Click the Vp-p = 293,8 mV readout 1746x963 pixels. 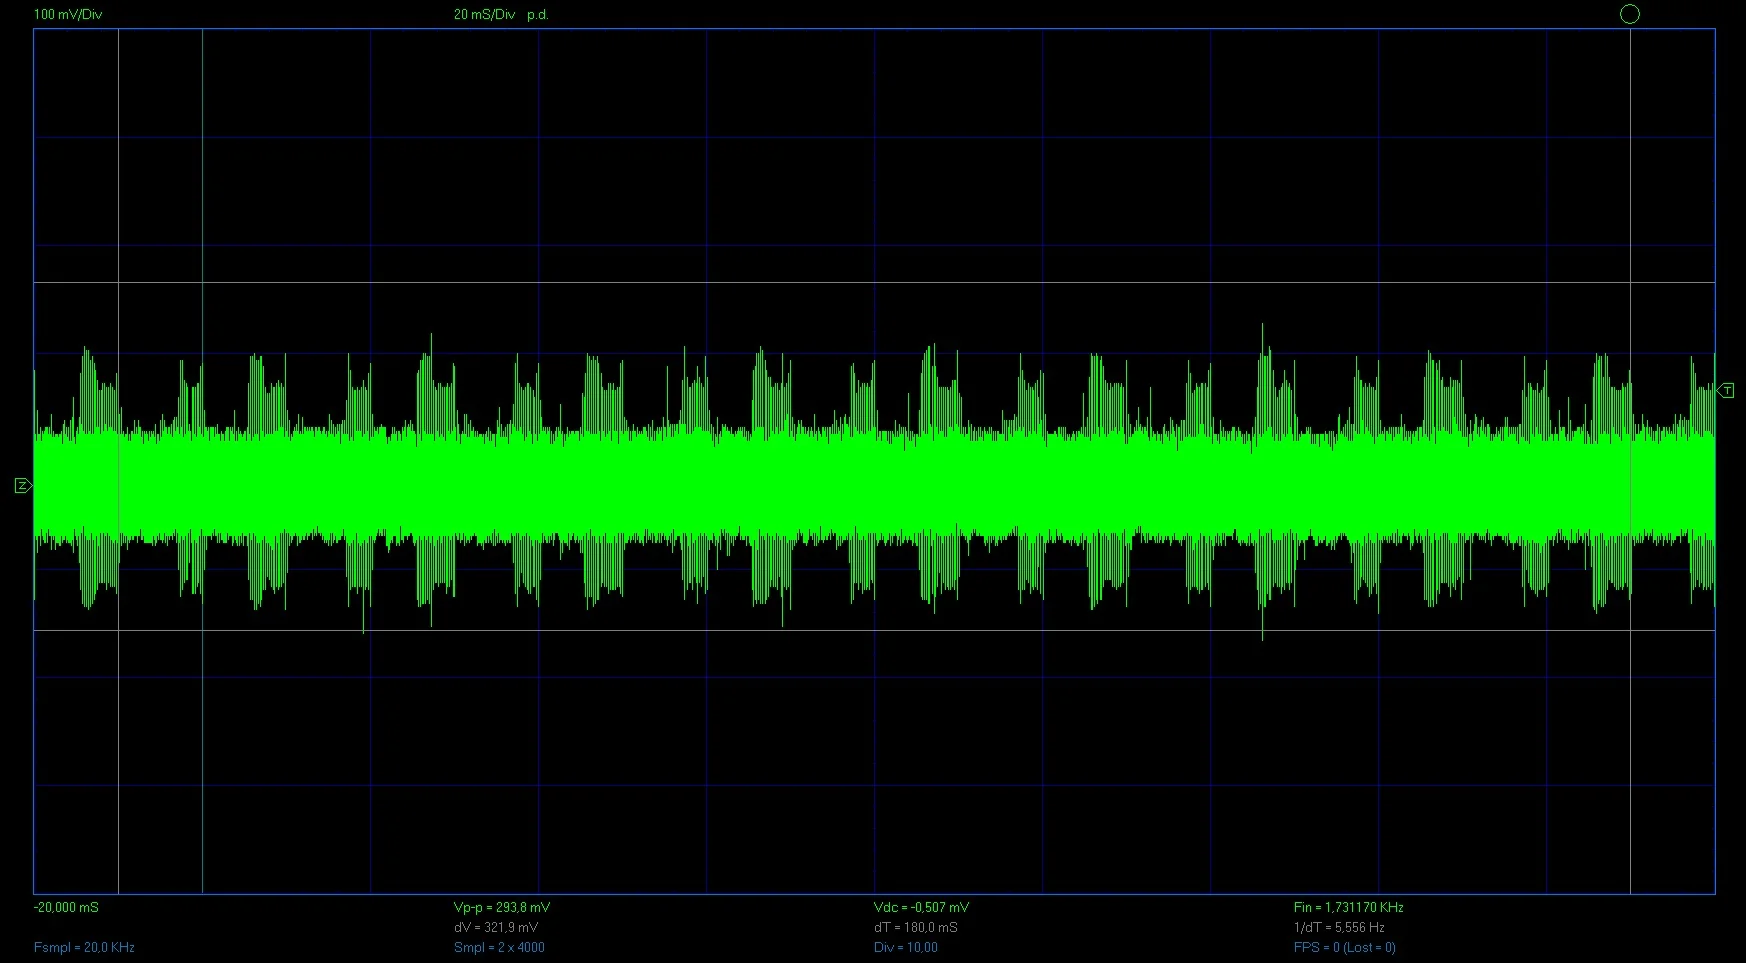(502, 908)
